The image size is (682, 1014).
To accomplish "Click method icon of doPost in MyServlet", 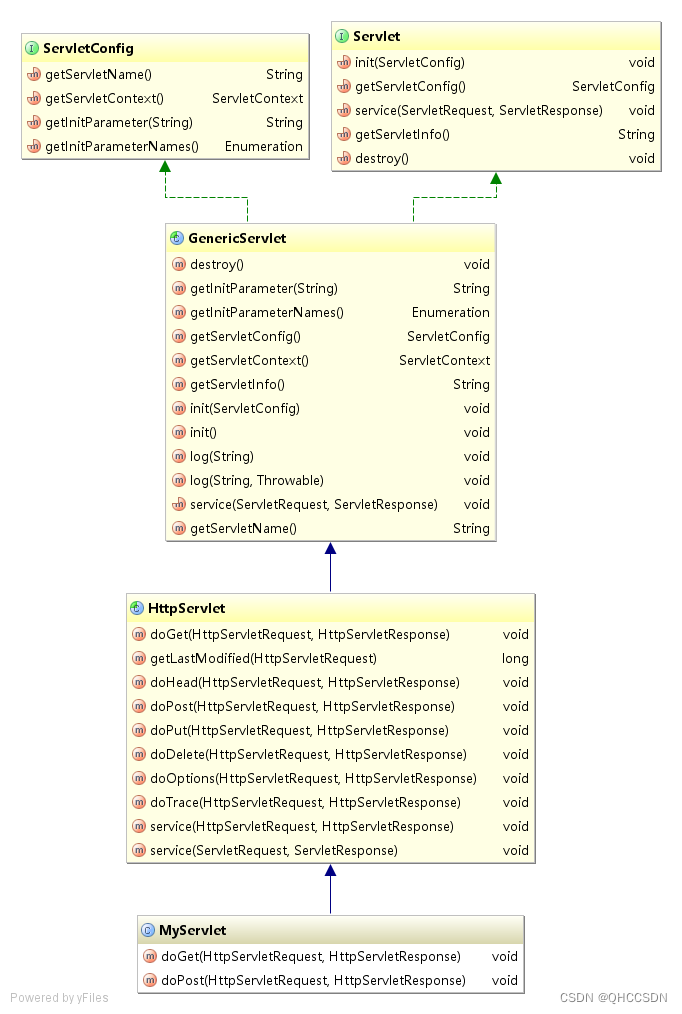I will [x=150, y=980].
